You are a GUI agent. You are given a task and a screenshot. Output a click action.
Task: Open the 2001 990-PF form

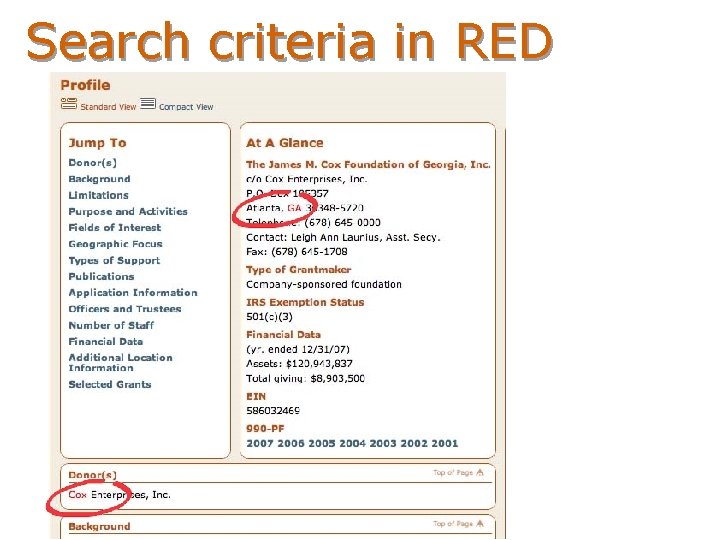pos(444,443)
